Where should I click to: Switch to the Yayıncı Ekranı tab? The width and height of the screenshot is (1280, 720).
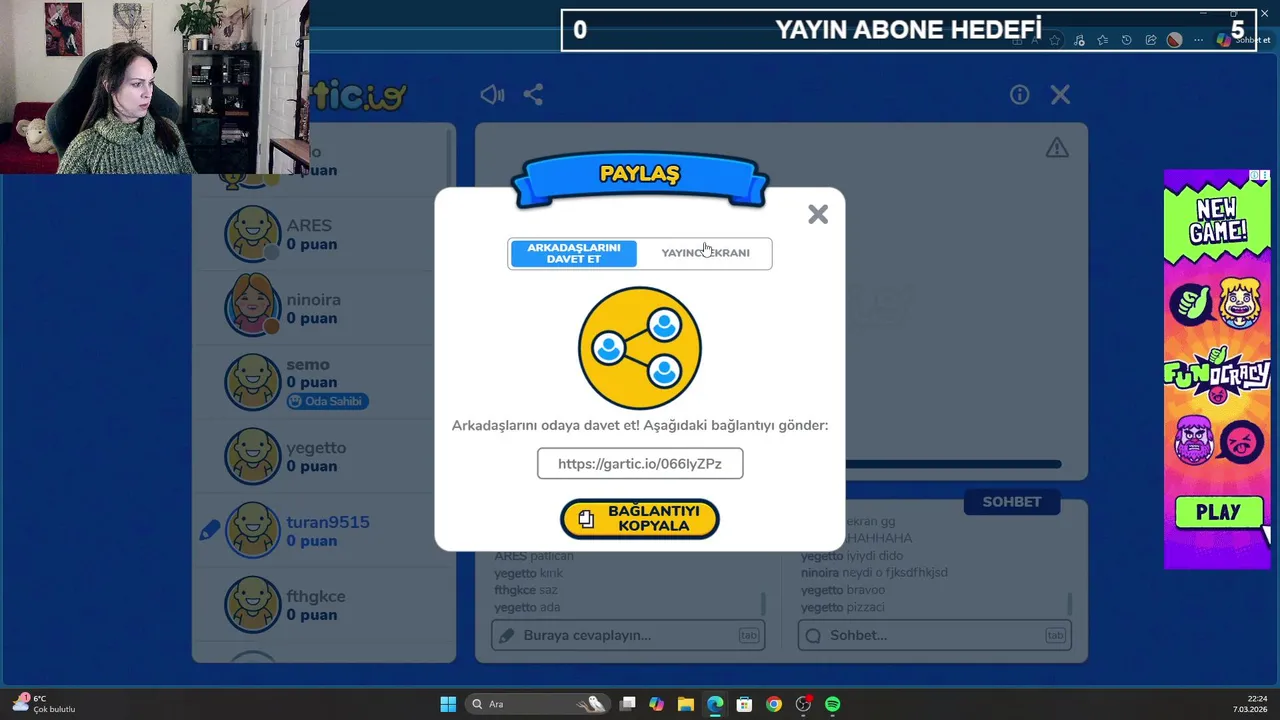[705, 253]
